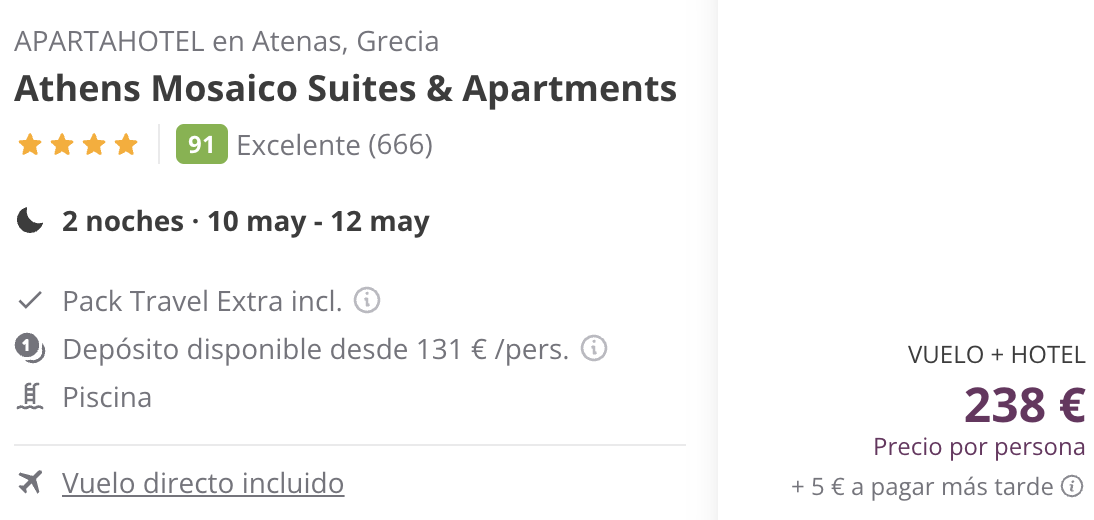Open the Vuelo directo incluido link
Viewport: 1094px width, 520px height.
tap(203, 483)
